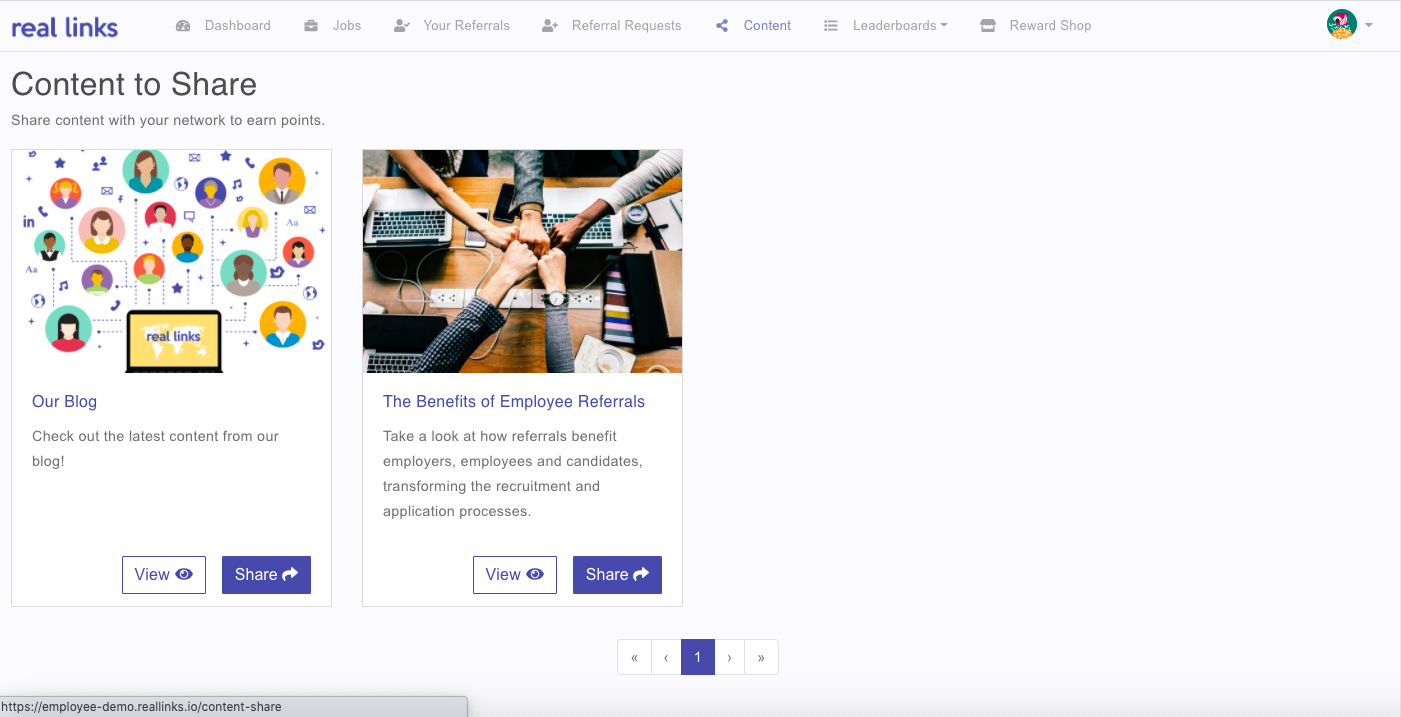Viewport: 1401px width, 717px height.
Task: Select page 1 in pagination
Action: coord(698,658)
